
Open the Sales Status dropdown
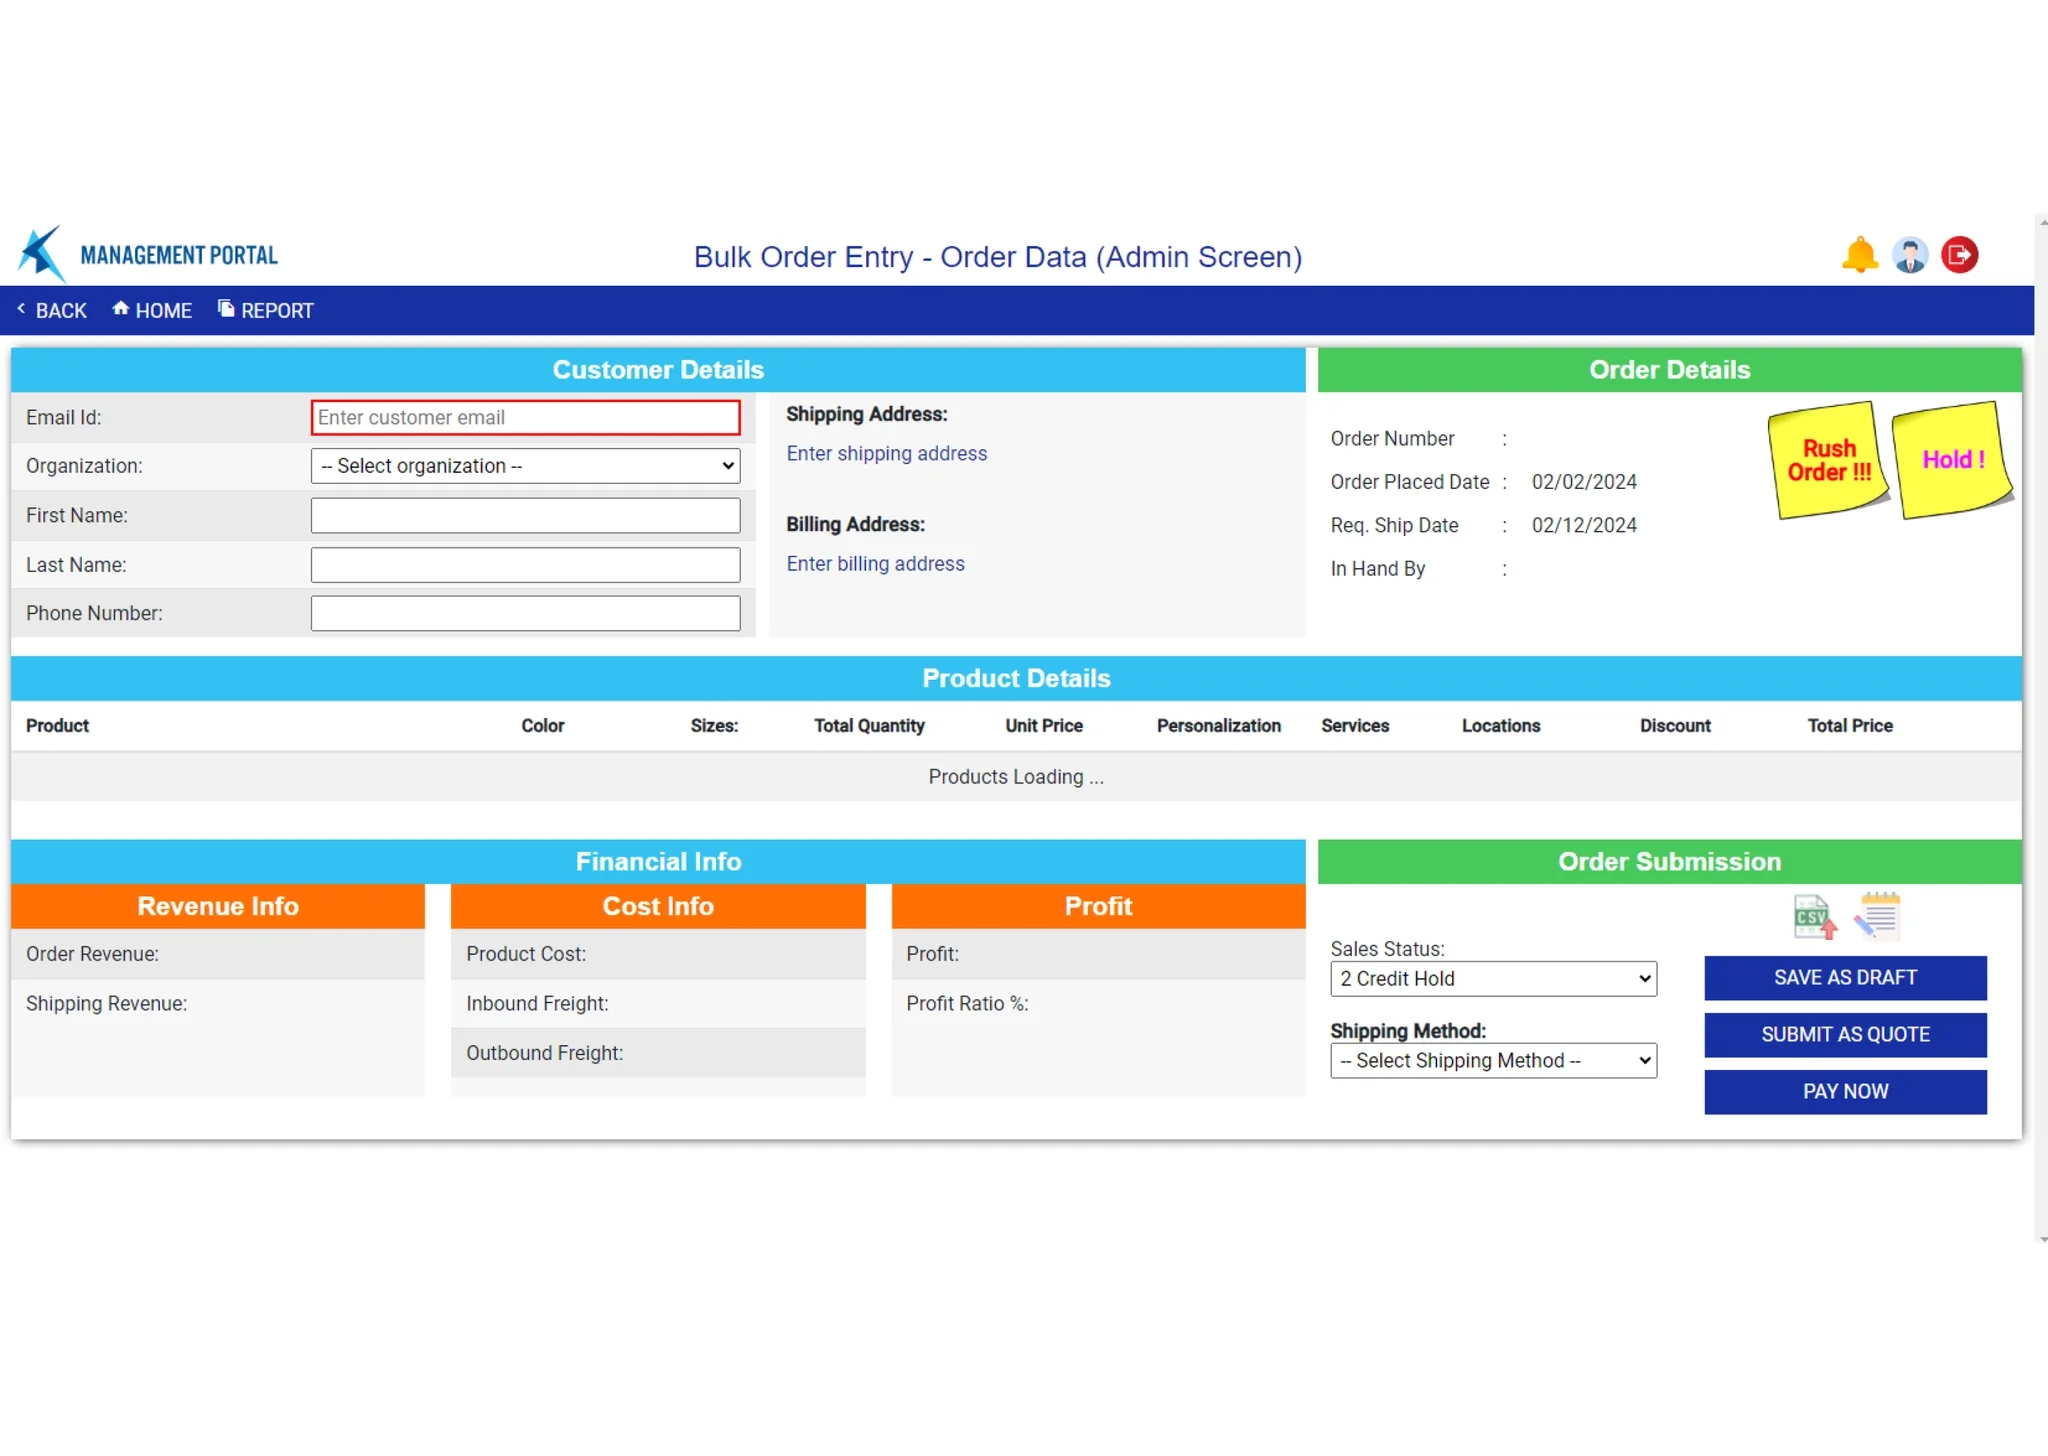point(1493,979)
